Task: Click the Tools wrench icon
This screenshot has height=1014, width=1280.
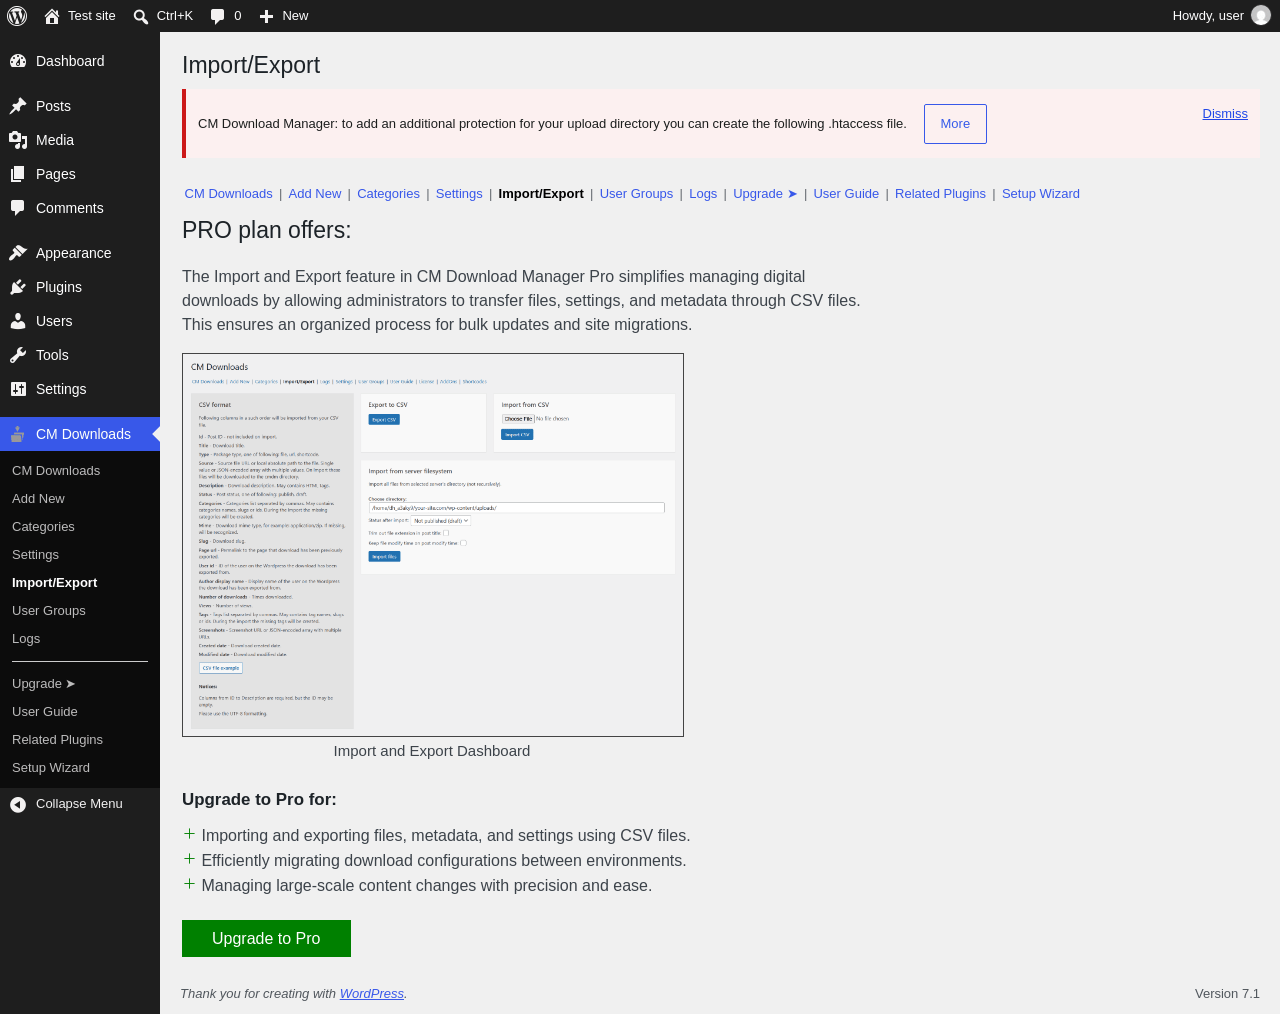Action: click(x=18, y=355)
